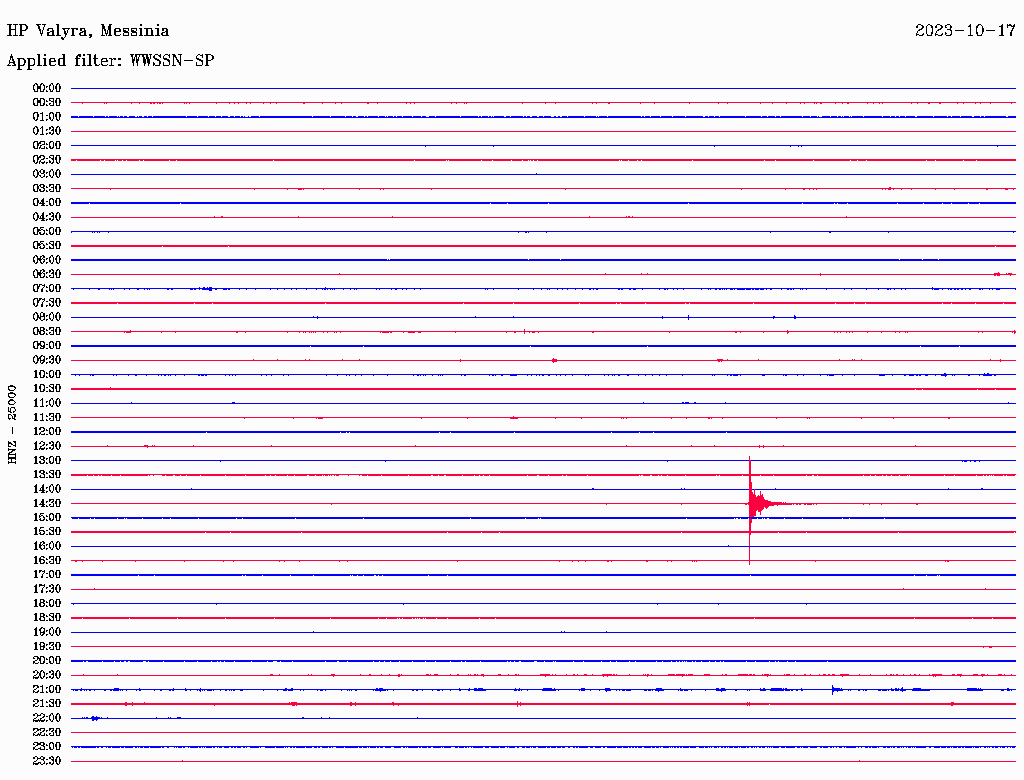Screen dimensions: 1024x780
Task: Select the 22:00 time label
Action: click(x=47, y=718)
